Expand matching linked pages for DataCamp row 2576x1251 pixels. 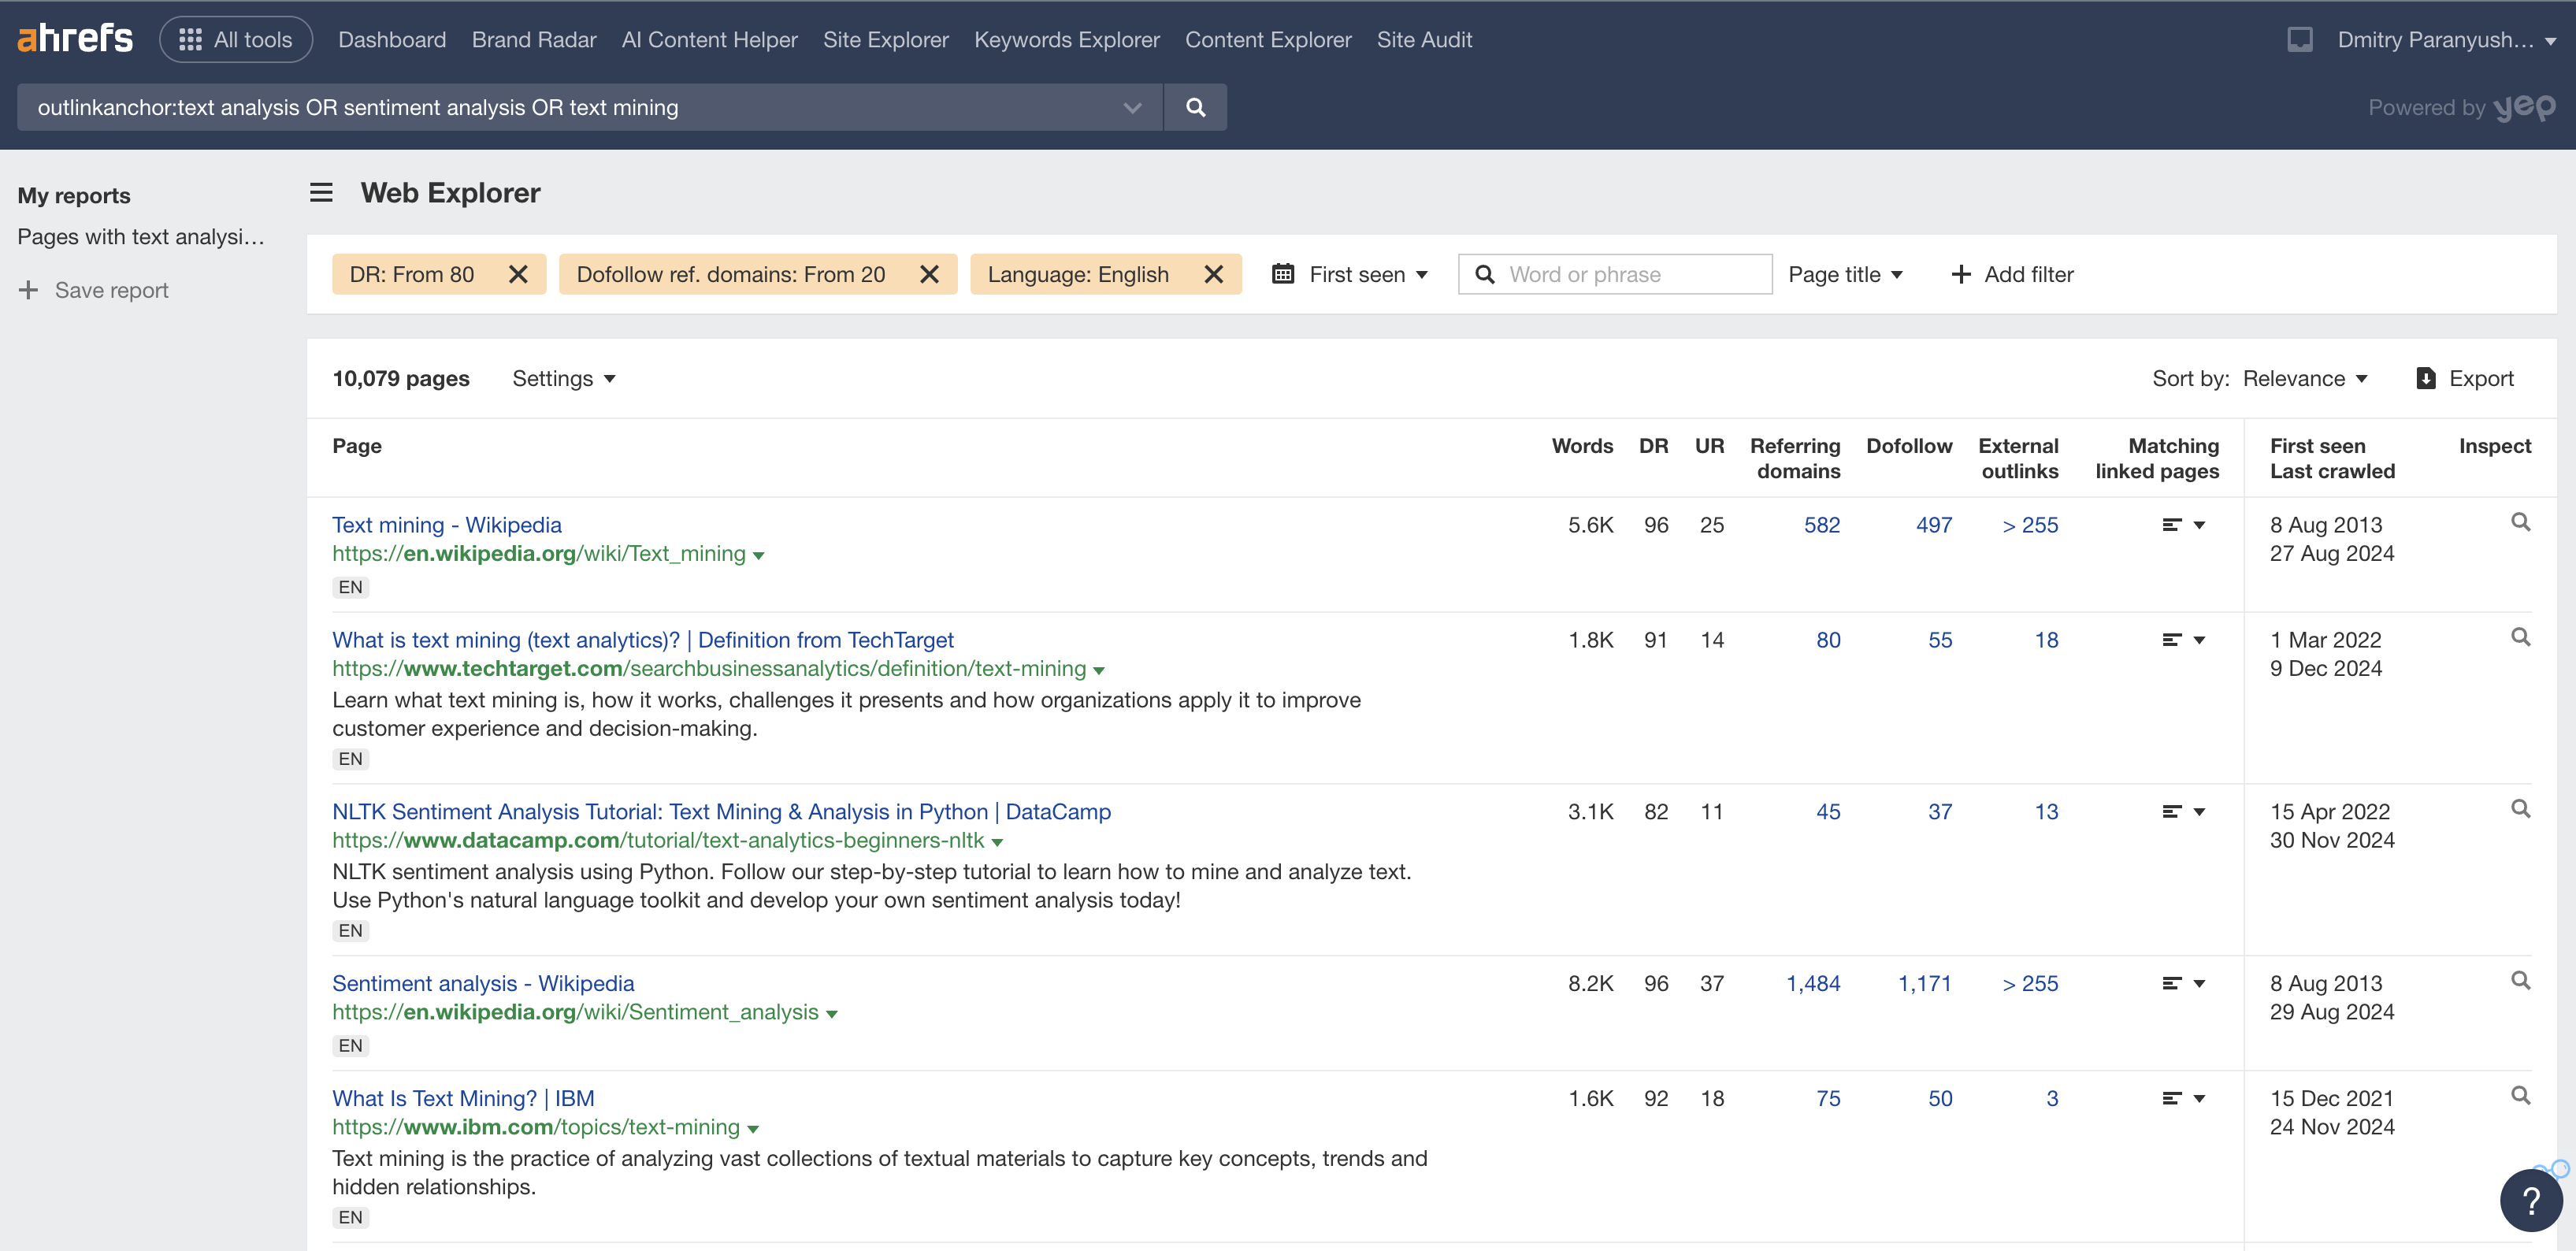coord(2183,812)
